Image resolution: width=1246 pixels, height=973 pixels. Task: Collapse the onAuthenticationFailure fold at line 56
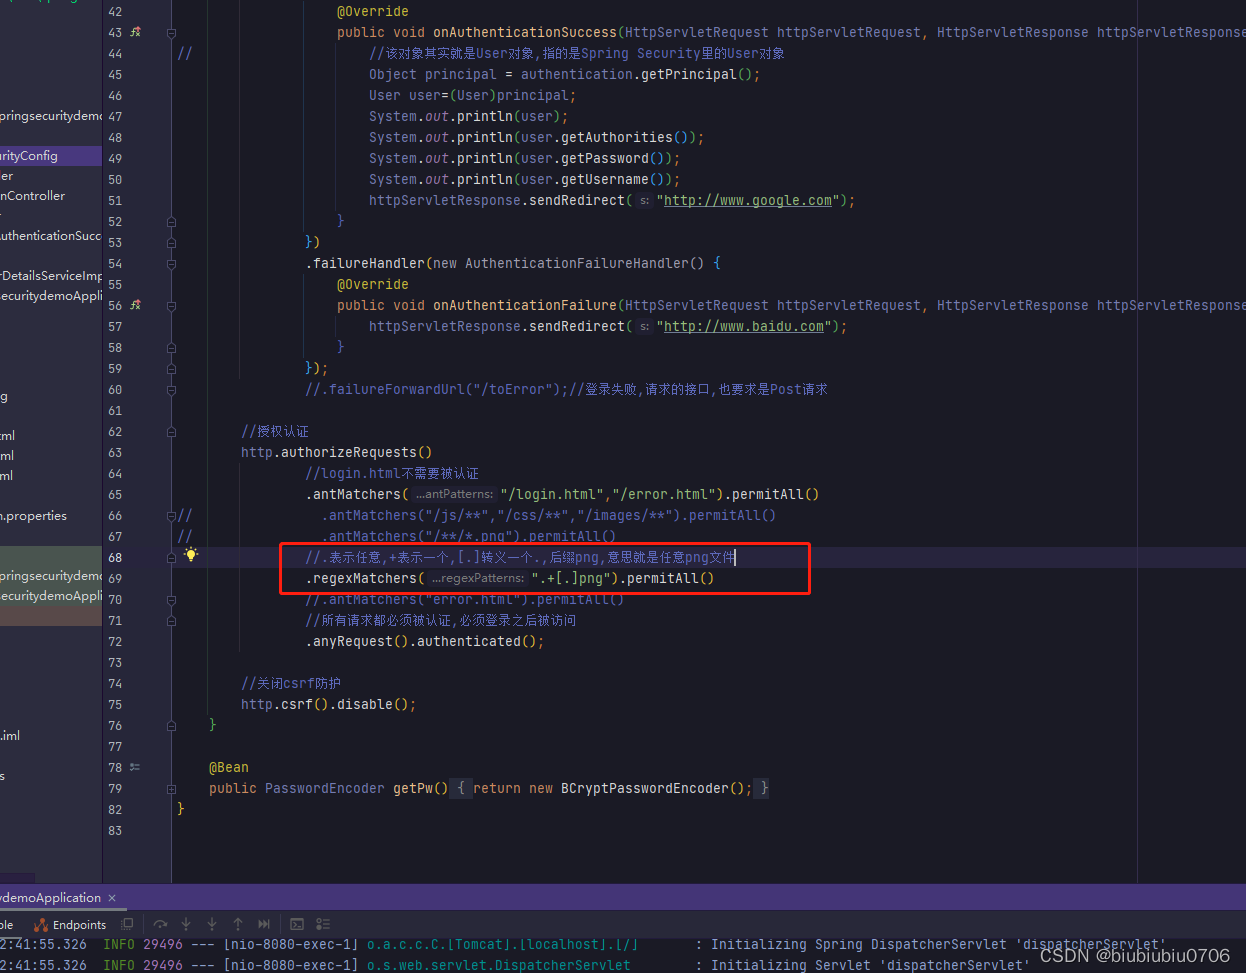[x=171, y=305]
